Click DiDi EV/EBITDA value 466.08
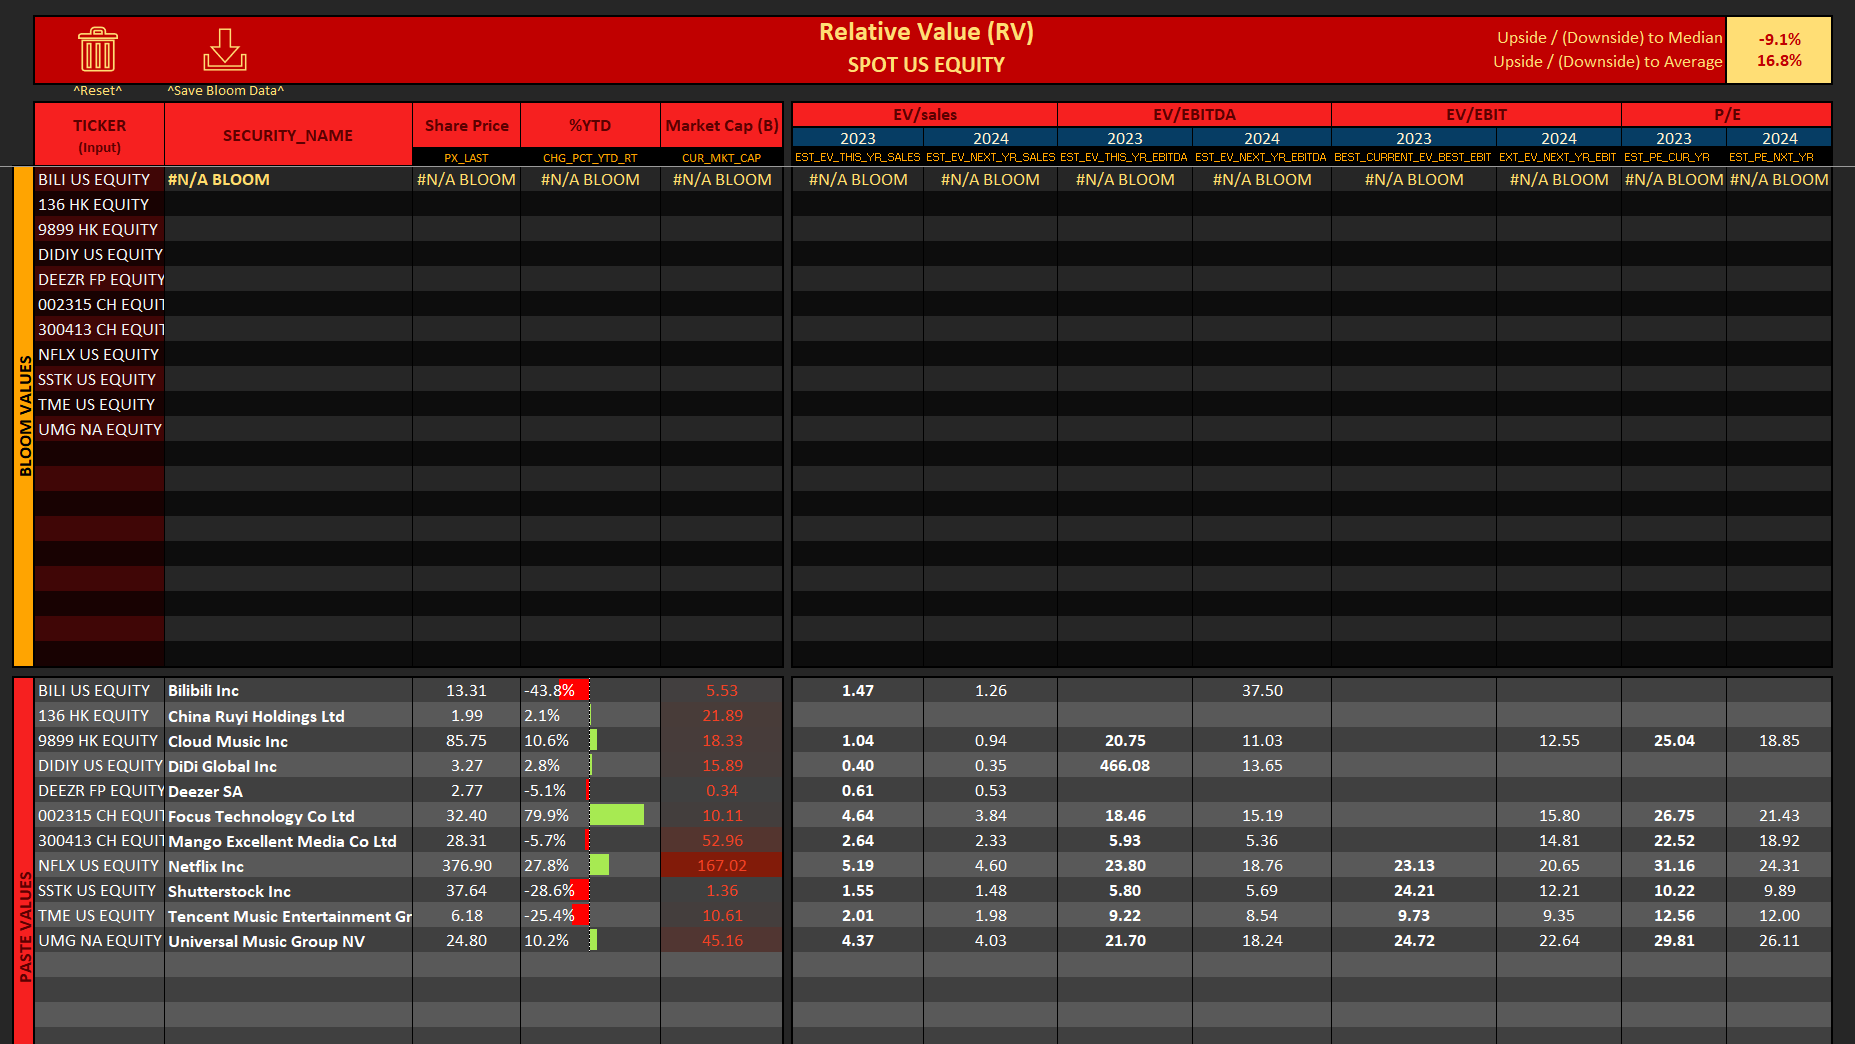The height and width of the screenshot is (1044, 1855). pos(1125,766)
